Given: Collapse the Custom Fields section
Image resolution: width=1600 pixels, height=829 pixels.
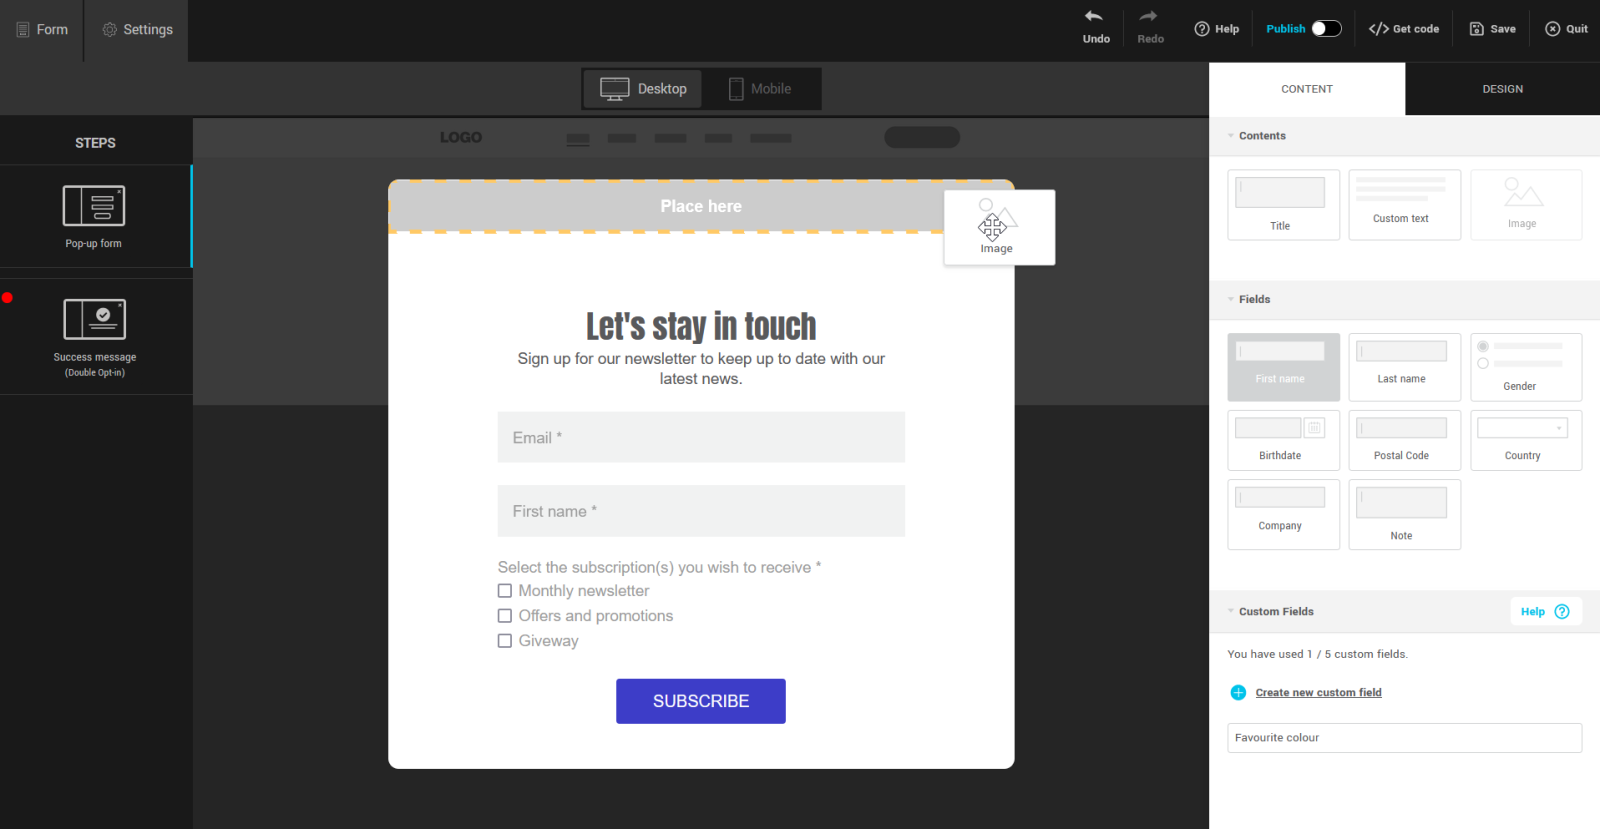Looking at the screenshot, I should (1231, 612).
